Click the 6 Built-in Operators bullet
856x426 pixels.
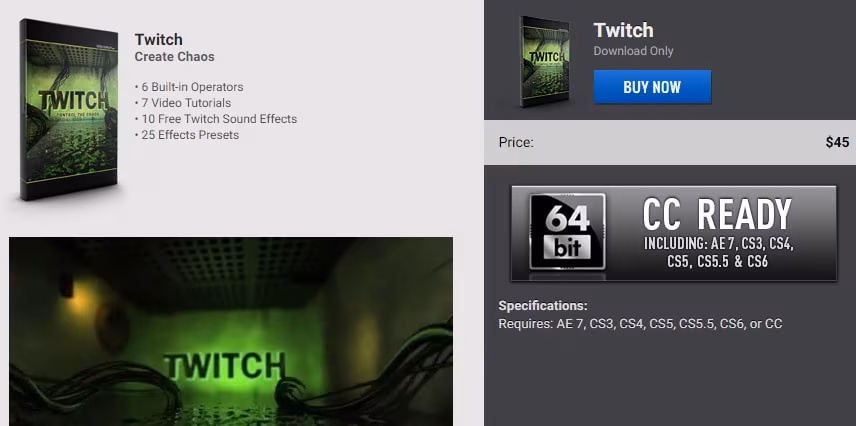coord(189,87)
